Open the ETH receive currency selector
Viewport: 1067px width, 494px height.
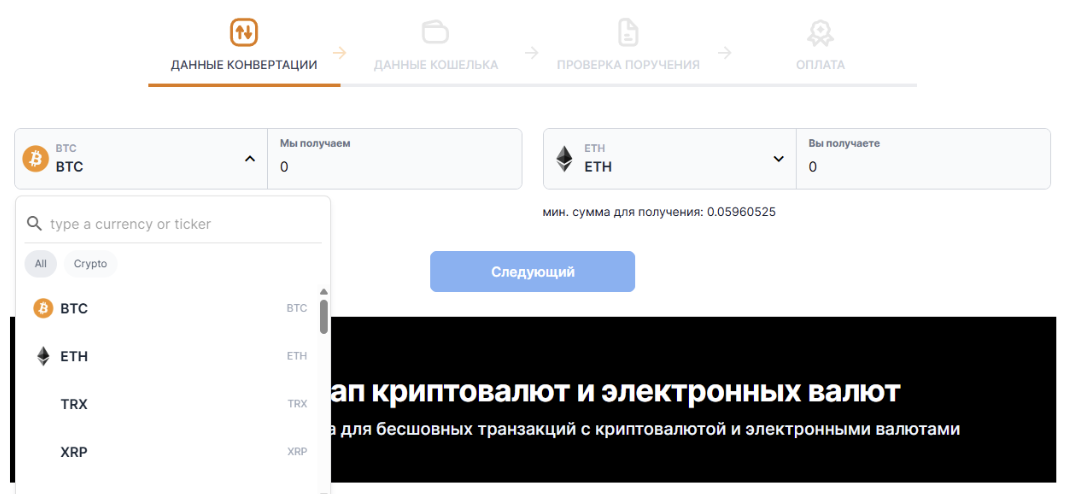tap(670, 159)
